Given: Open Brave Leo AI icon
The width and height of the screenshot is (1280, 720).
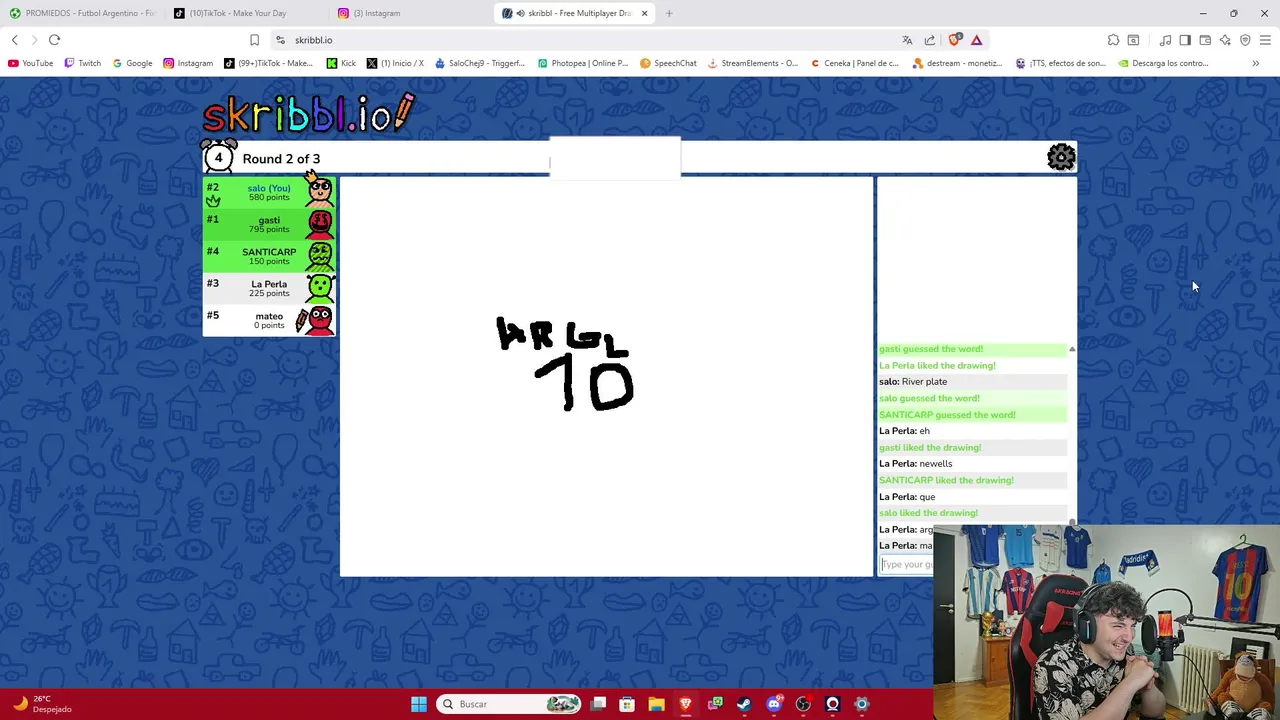Looking at the screenshot, I should (1225, 40).
